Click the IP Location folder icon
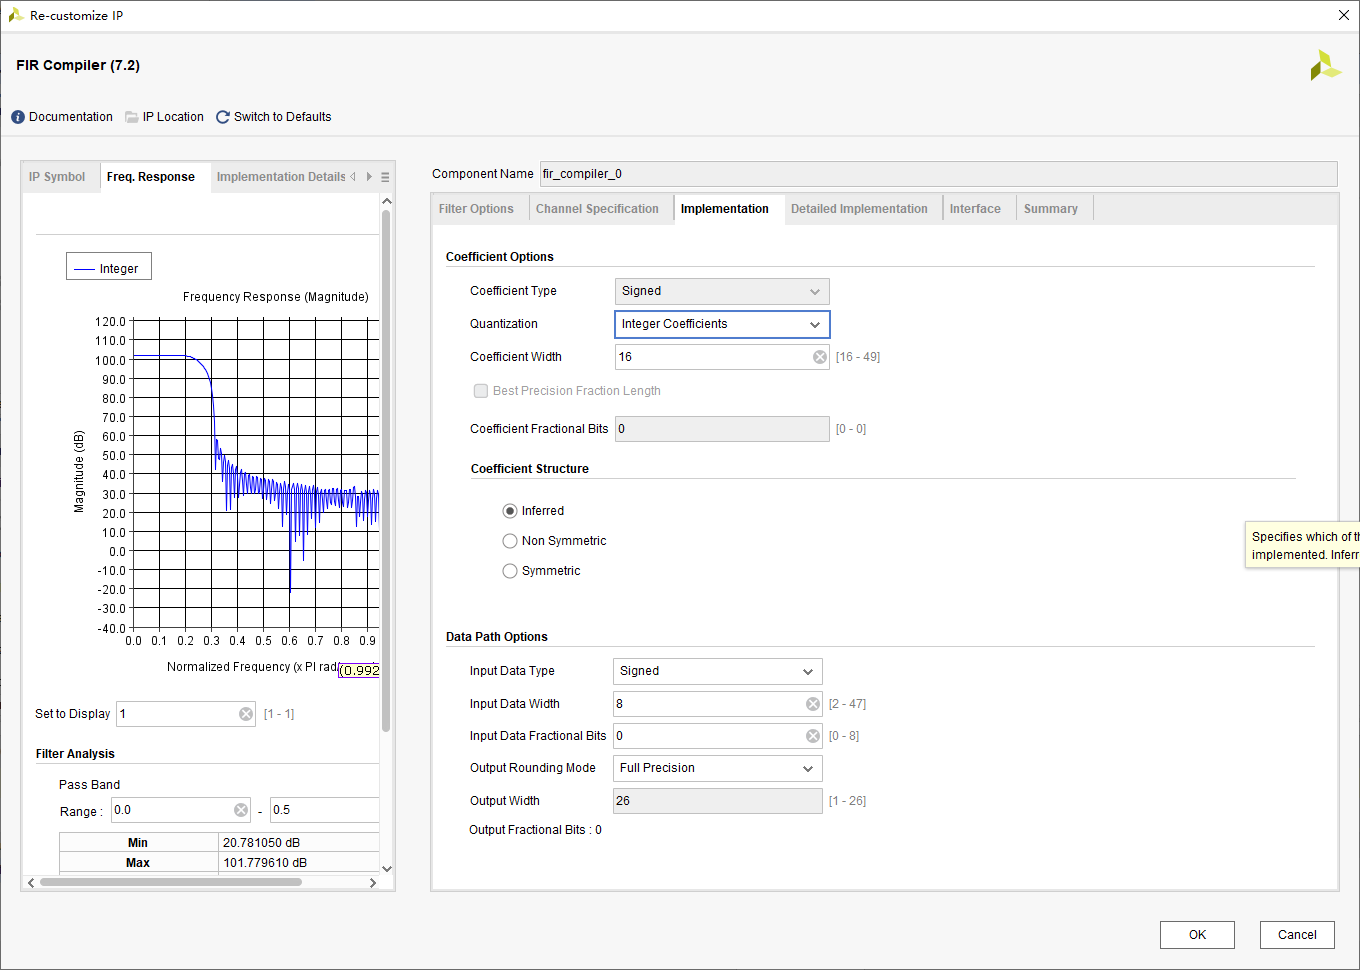This screenshot has width=1360, height=970. point(132,117)
